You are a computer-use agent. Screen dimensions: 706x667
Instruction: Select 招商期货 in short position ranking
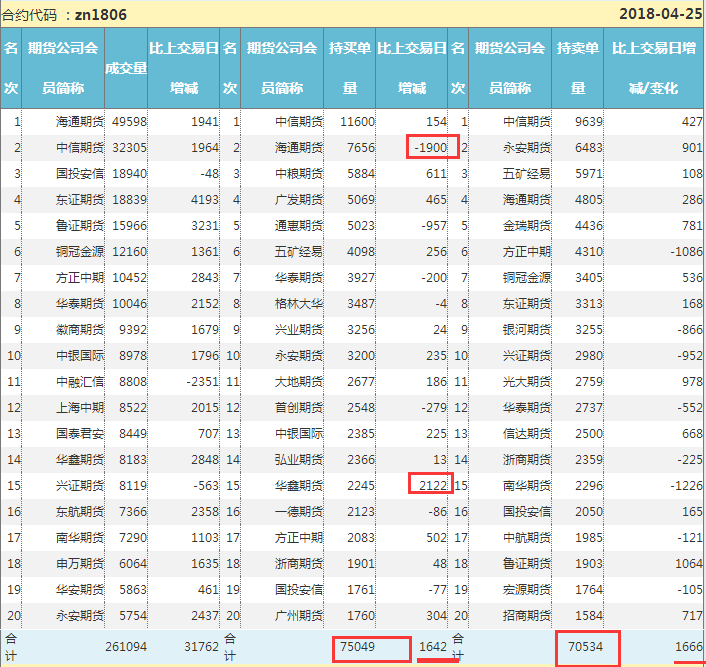pos(527,616)
